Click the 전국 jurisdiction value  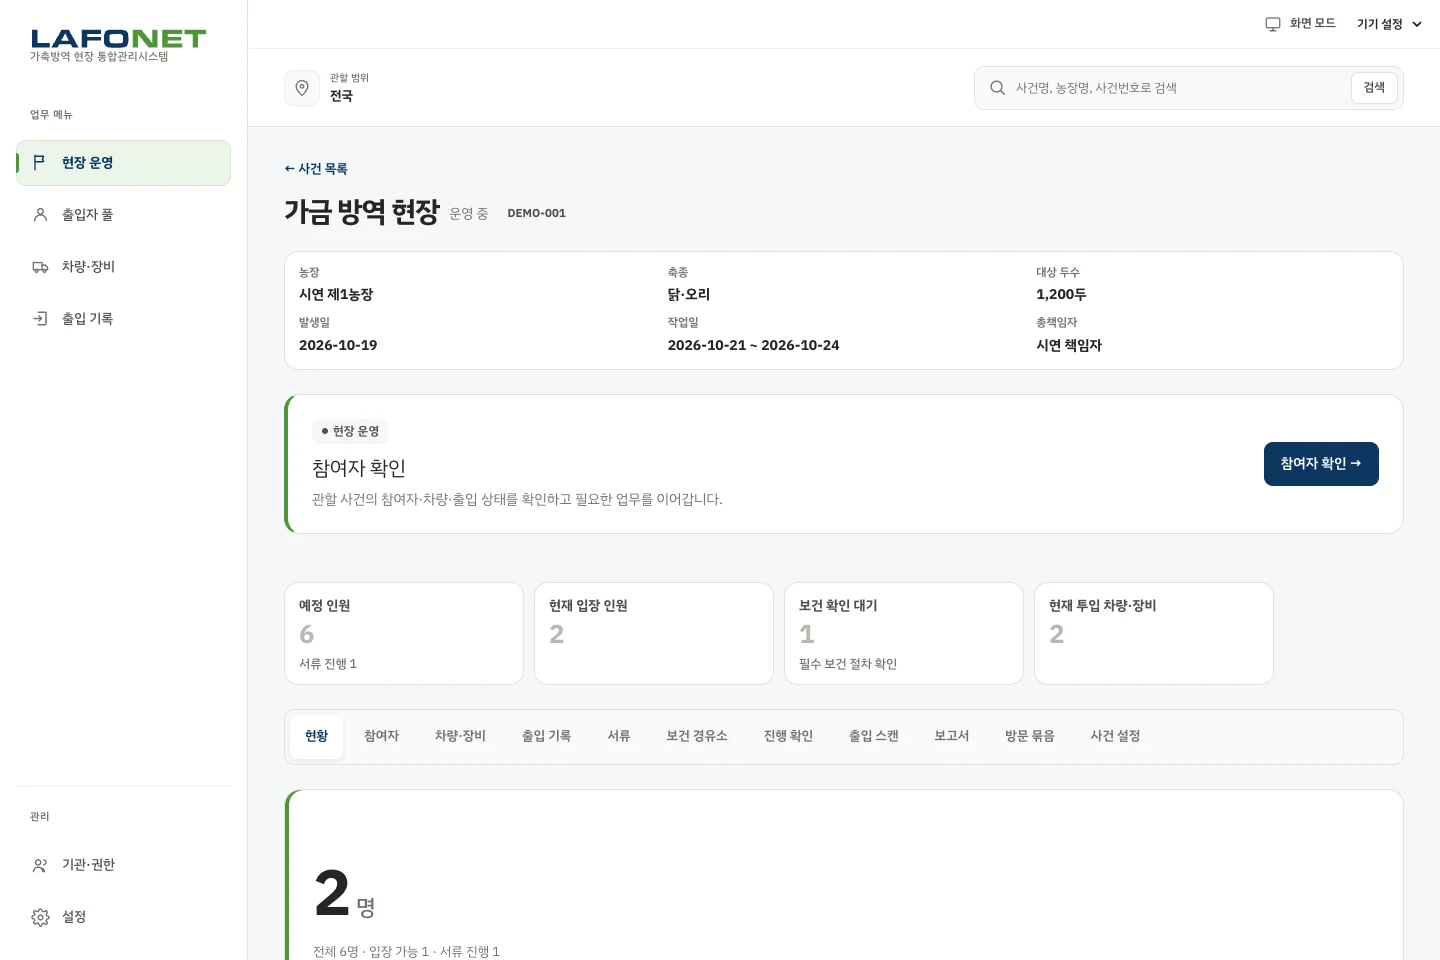coord(341,96)
